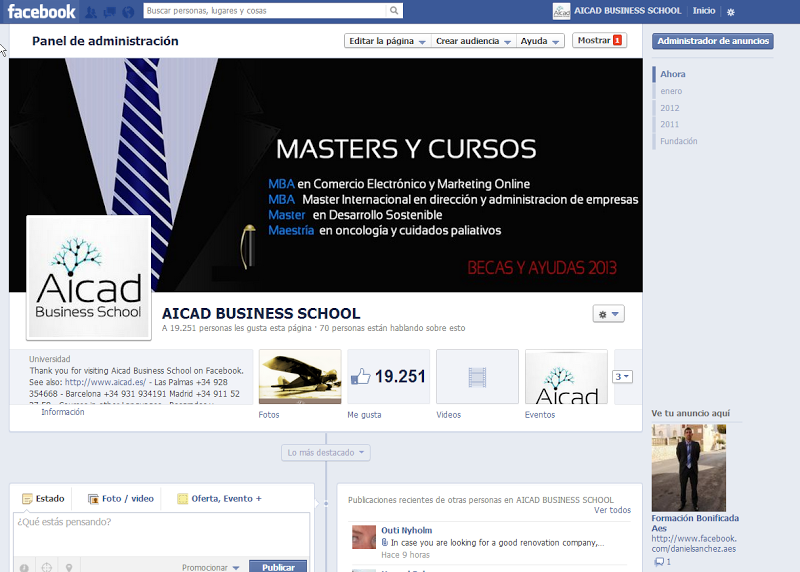The width and height of the screenshot is (800, 572).
Task: Open Editar la página dropdown
Action: tap(387, 41)
